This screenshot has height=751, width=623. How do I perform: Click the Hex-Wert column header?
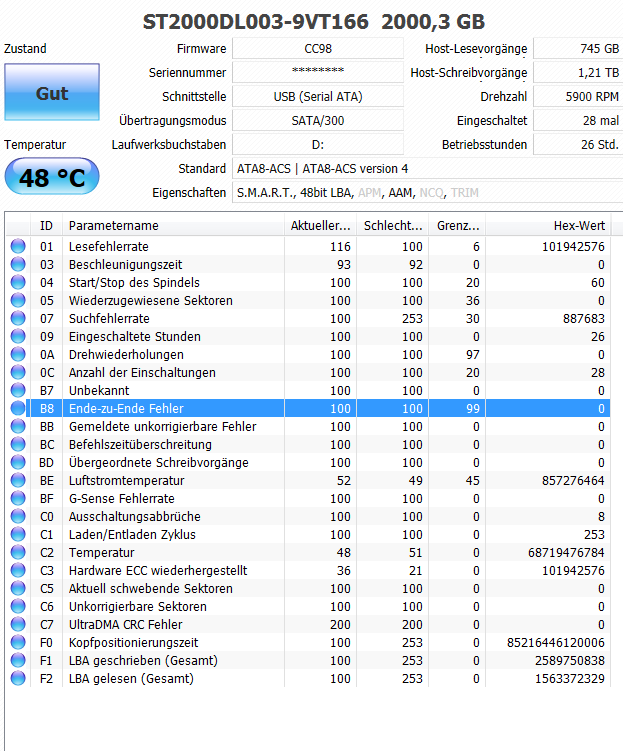tap(549, 226)
